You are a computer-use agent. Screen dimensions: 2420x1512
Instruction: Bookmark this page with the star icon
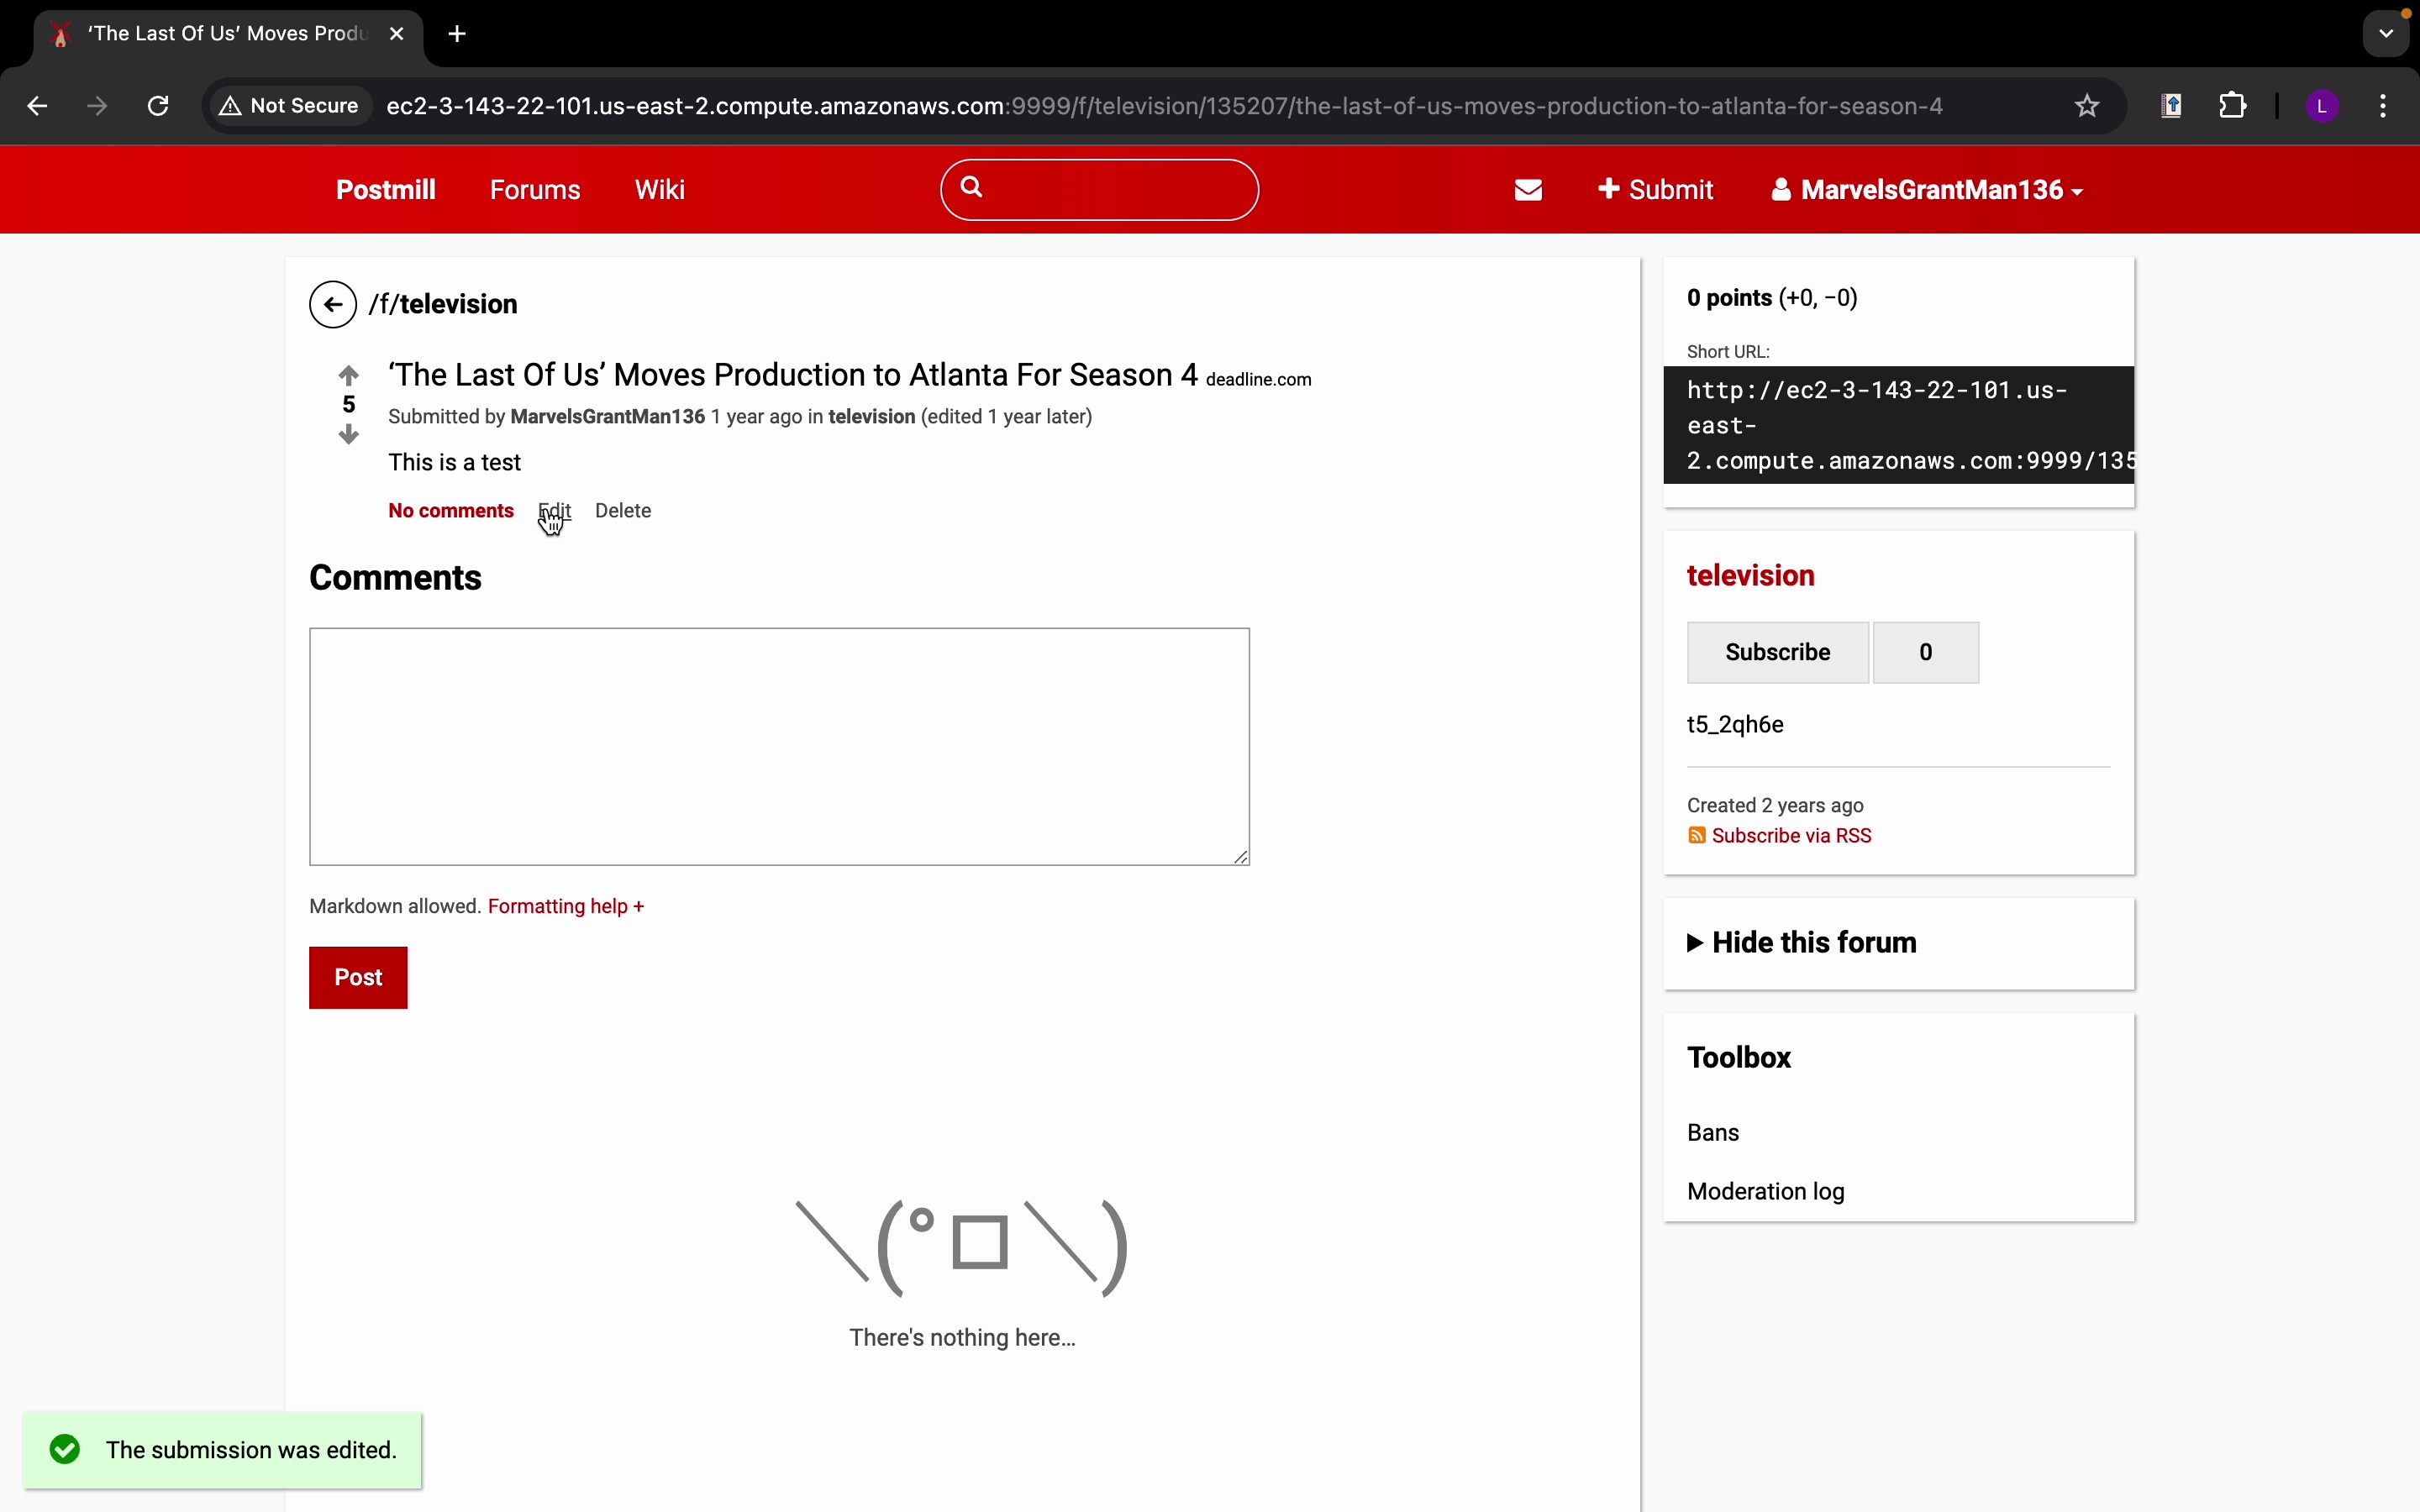(2086, 106)
